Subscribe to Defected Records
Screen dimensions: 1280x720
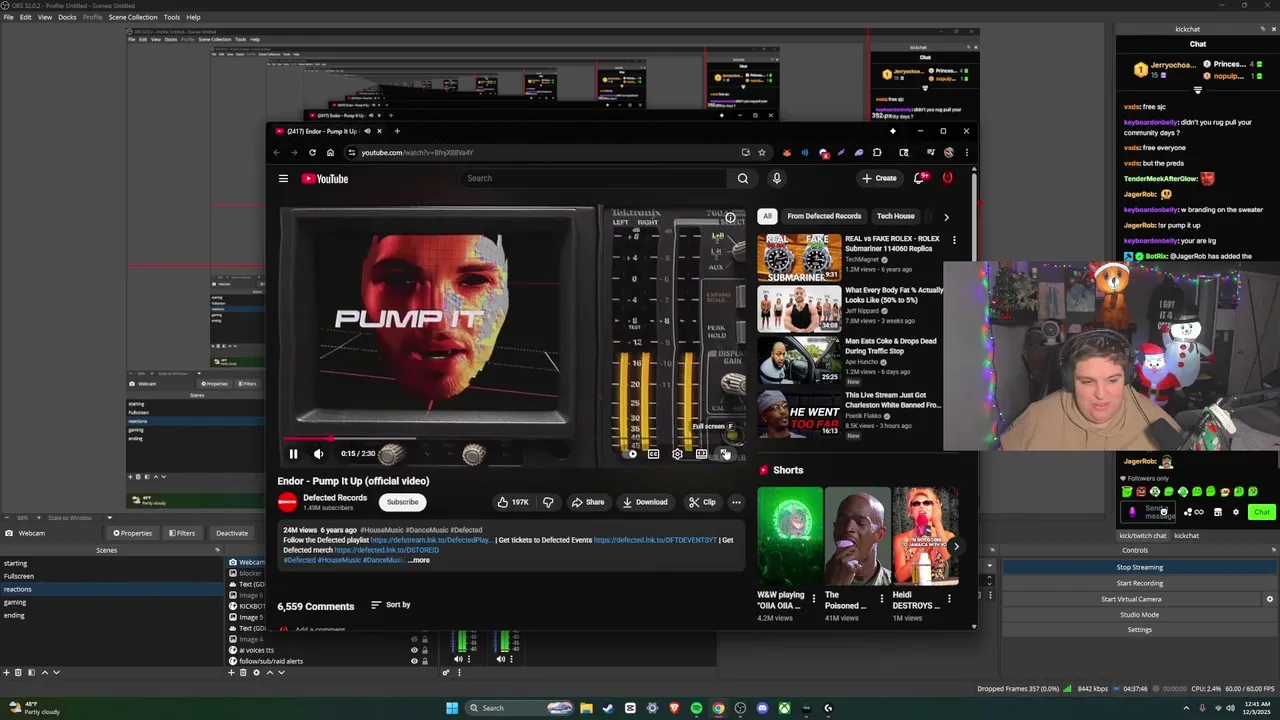403,502
